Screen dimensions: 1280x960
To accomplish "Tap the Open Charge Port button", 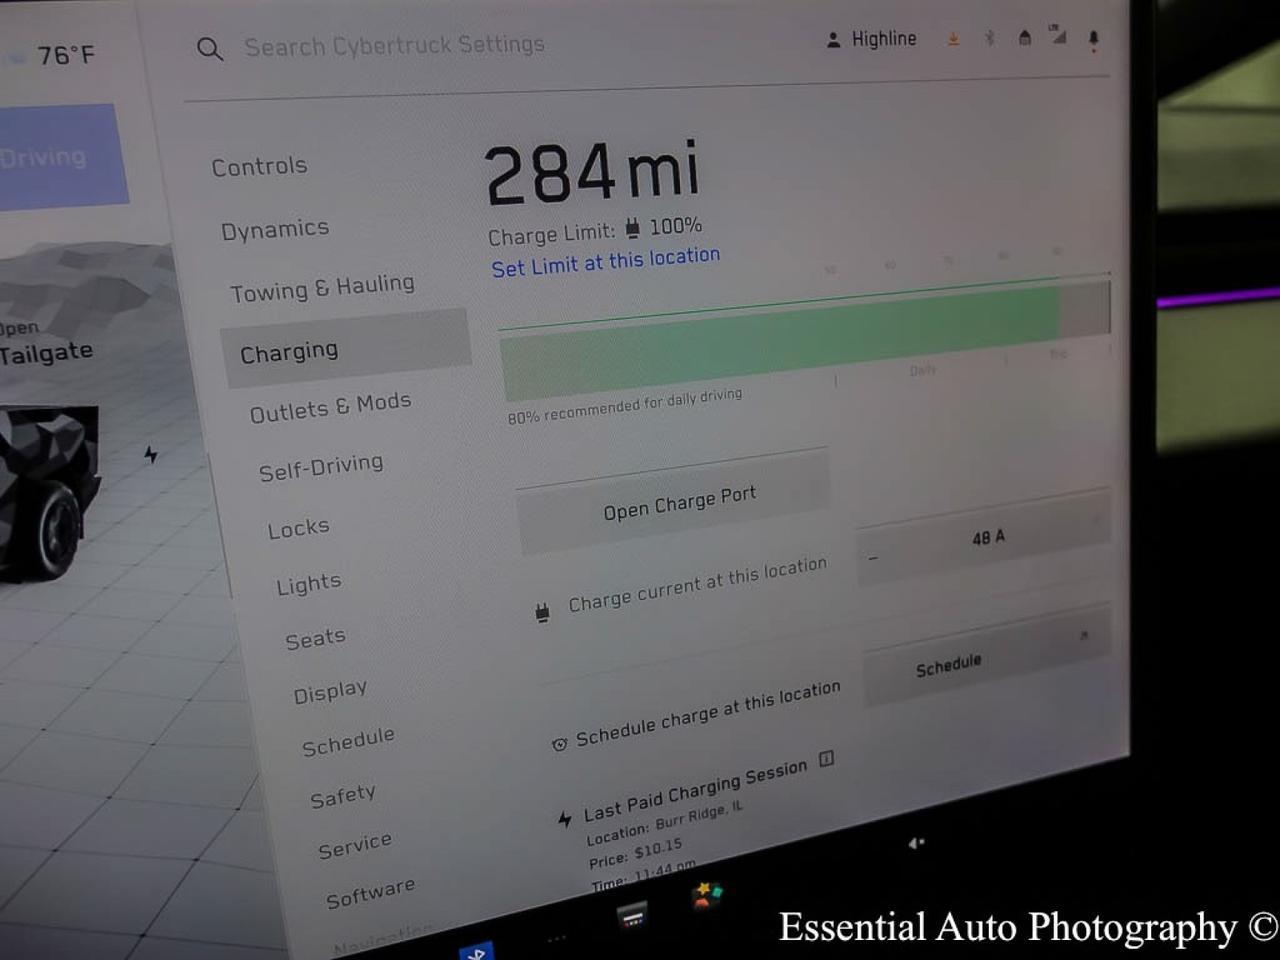I will (673, 503).
